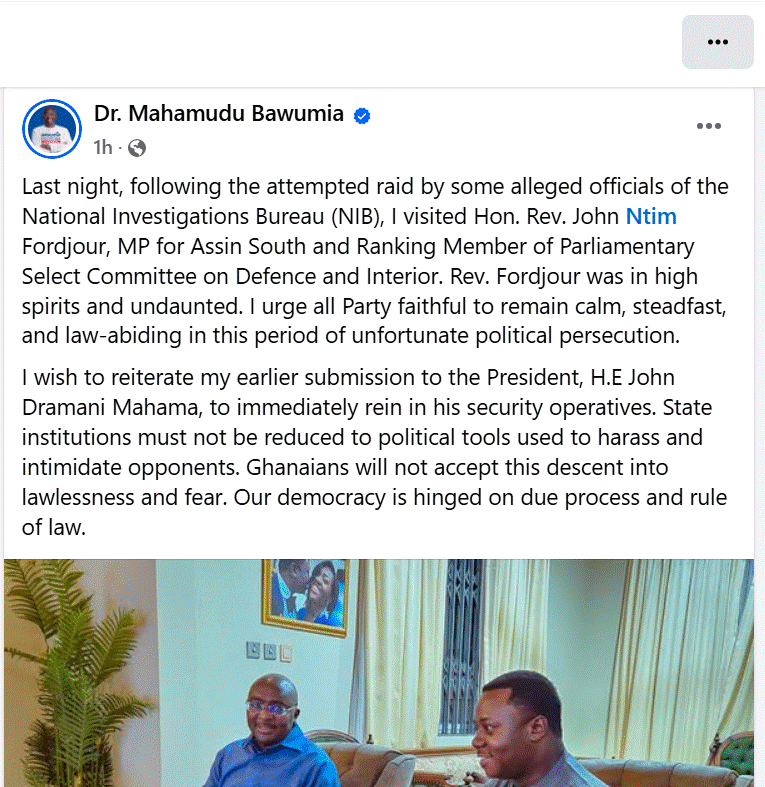Open Dr. Mahamudu Bawumia's profile name link

218,115
